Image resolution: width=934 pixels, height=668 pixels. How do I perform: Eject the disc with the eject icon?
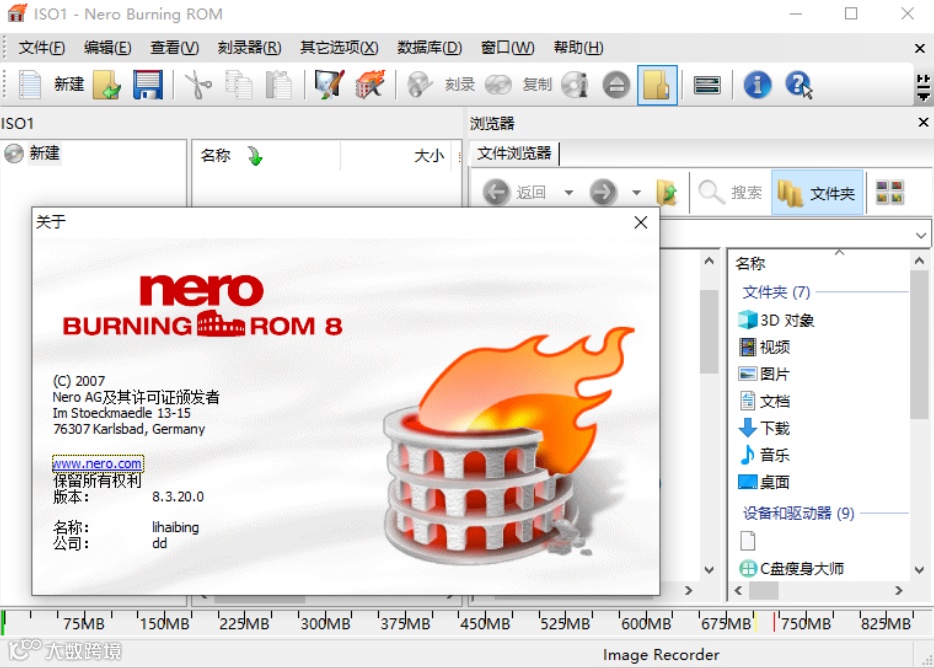616,85
